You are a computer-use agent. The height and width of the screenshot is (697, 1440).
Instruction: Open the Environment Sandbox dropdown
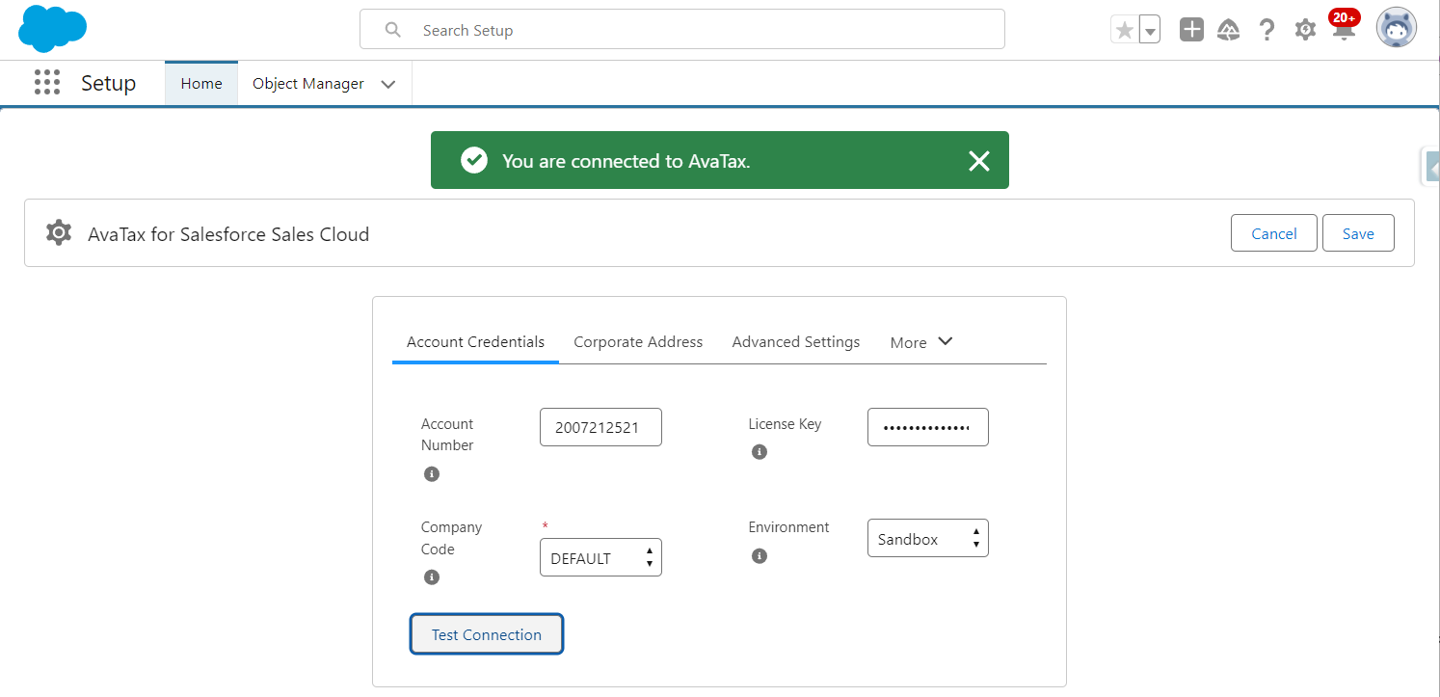point(928,538)
